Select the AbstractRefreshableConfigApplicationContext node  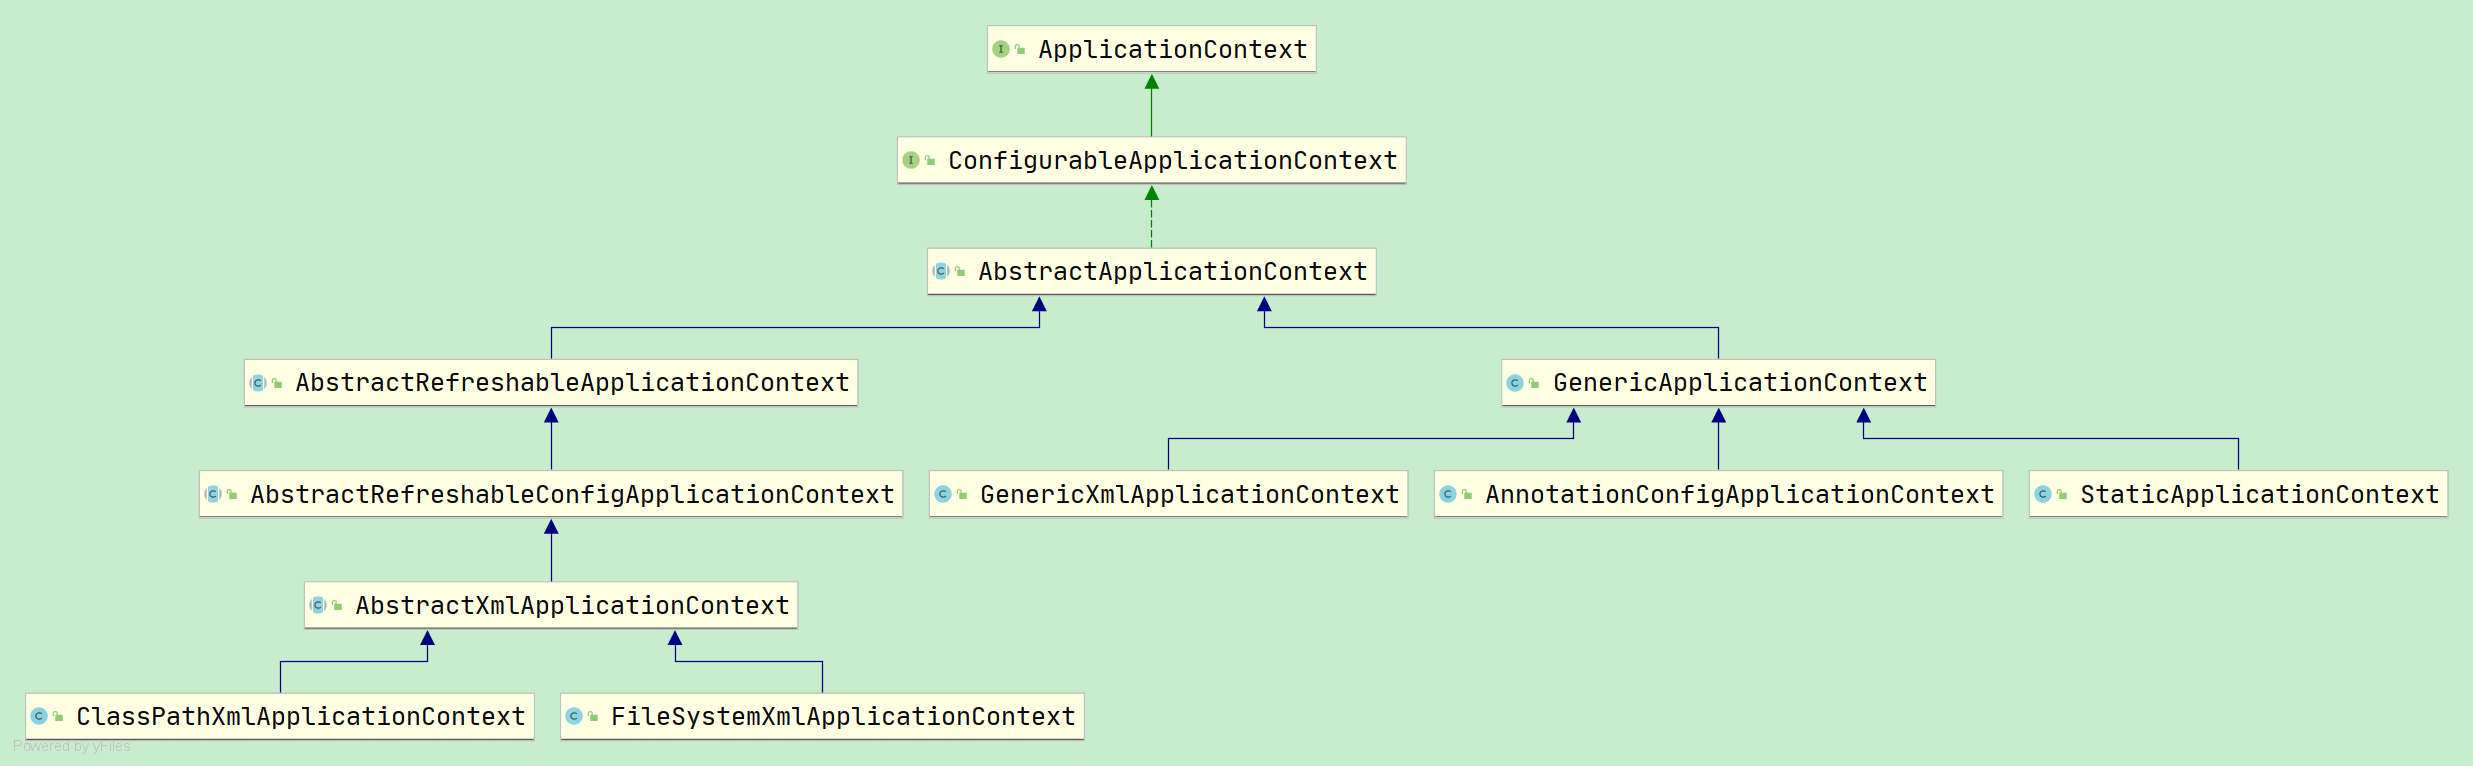tap(572, 494)
